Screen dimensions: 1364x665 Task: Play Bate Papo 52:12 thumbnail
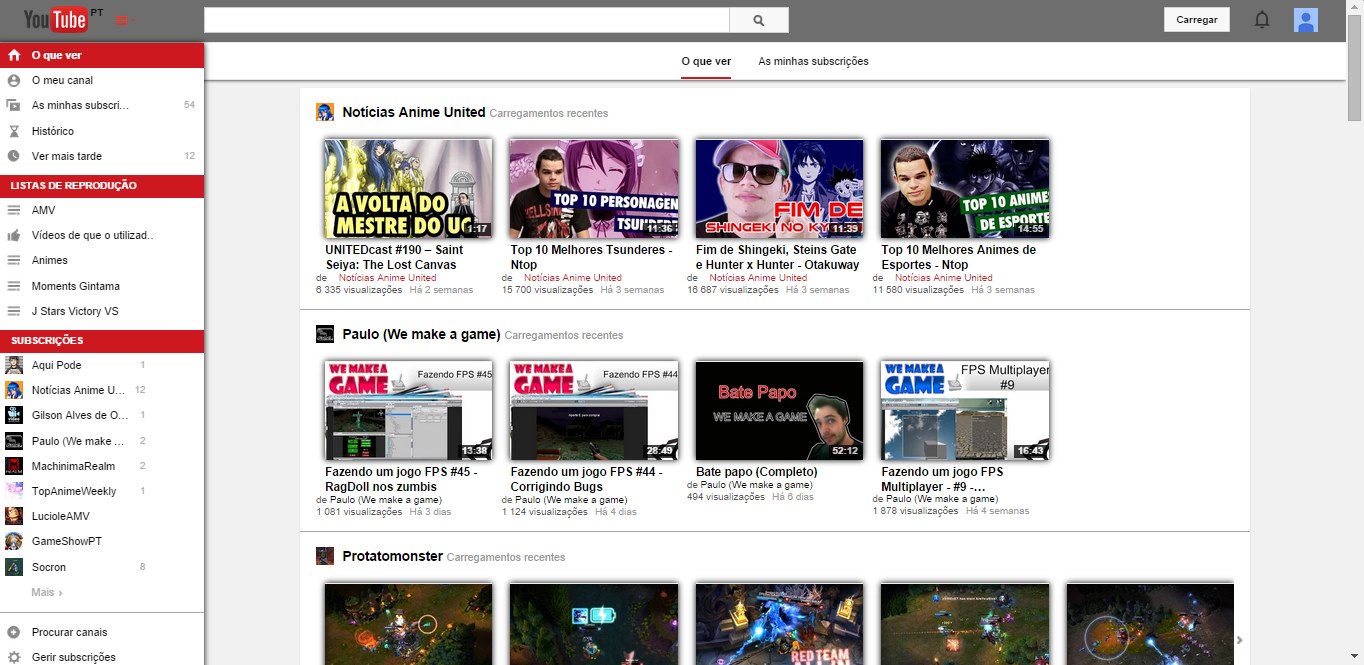click(779, 410)
